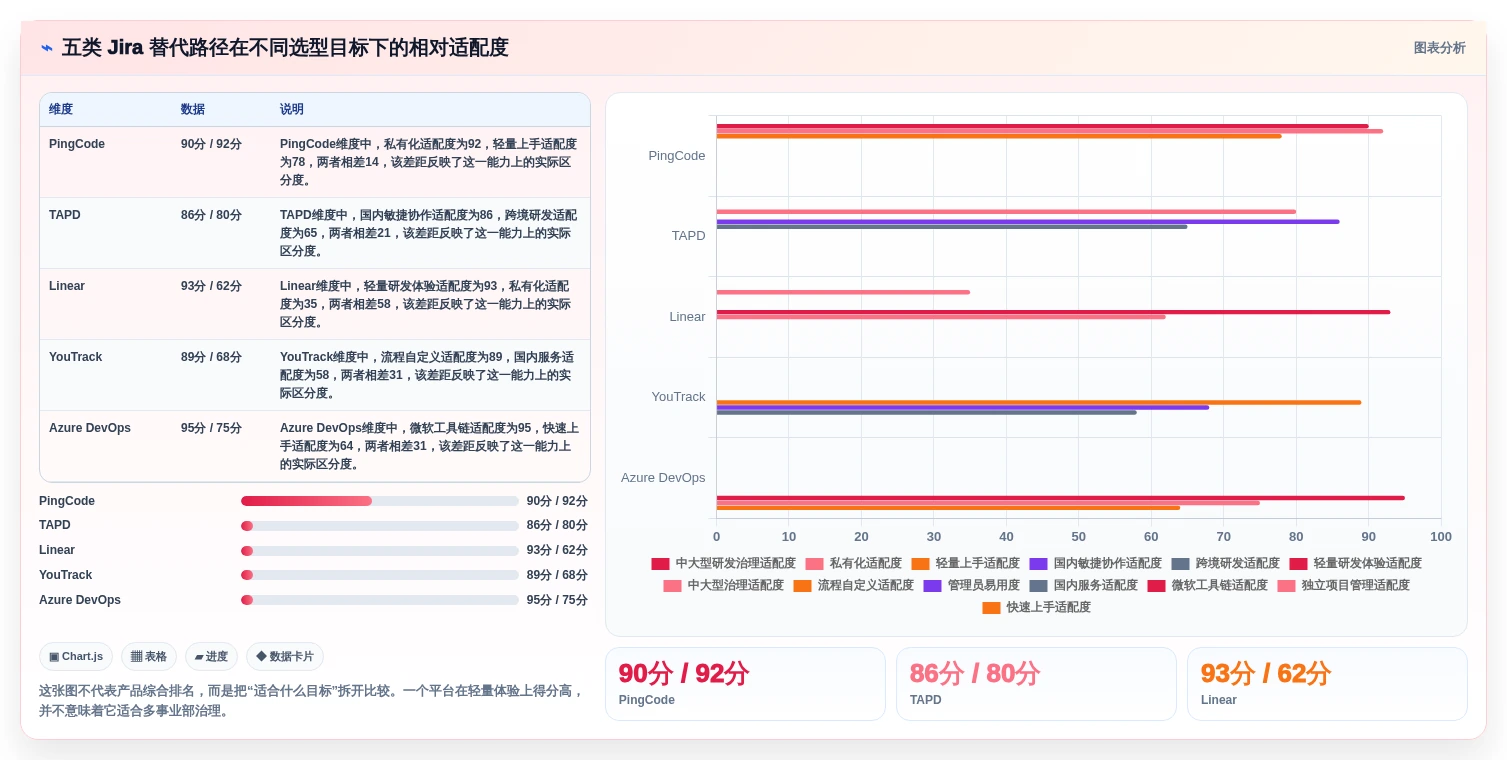Click the table cell reading 93分 / 62分

[x=211, y=286]
